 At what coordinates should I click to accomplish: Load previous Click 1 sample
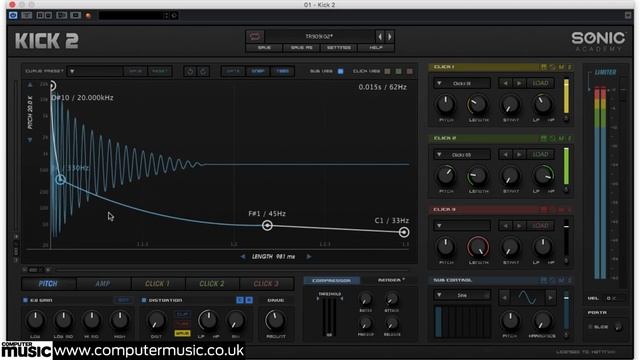coord(505,83)
